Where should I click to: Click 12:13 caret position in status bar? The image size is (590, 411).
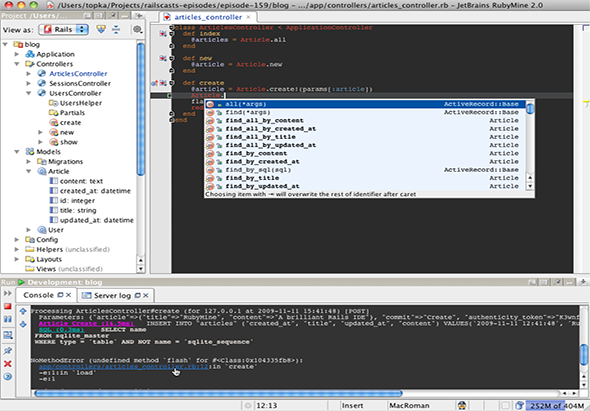pos(266,406)
